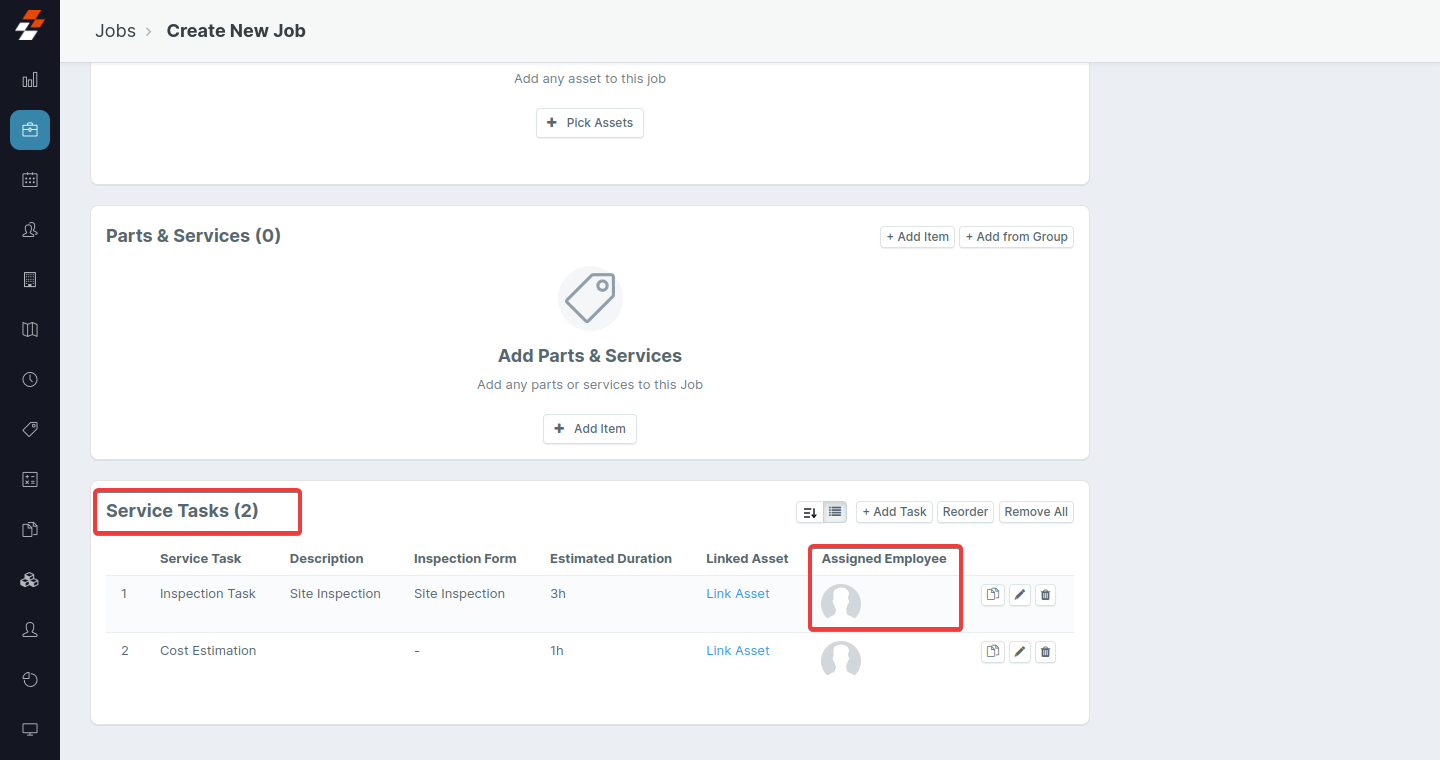Edit the Cost Estimation task via pencil icon
This screenshot has height=760, width=1440.
(1019, 652)
